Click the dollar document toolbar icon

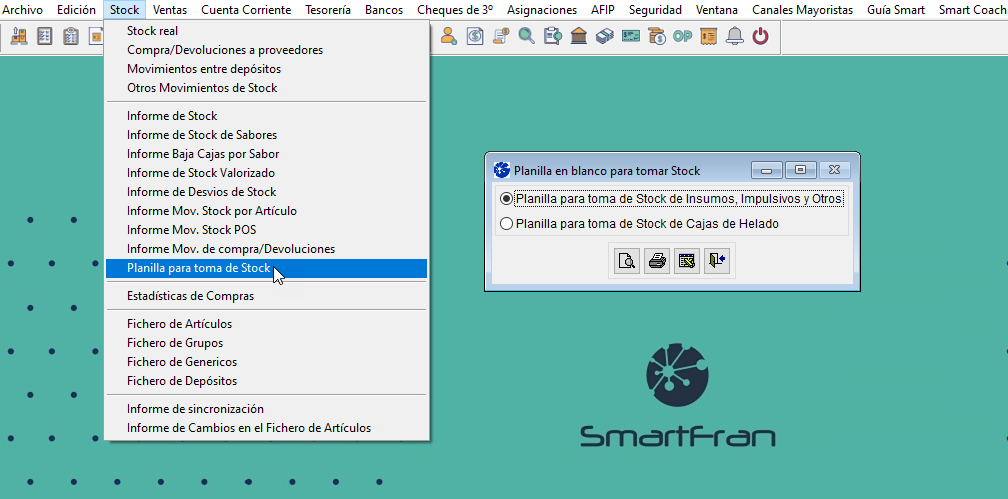pyautogui.click(x=474, y=36)
